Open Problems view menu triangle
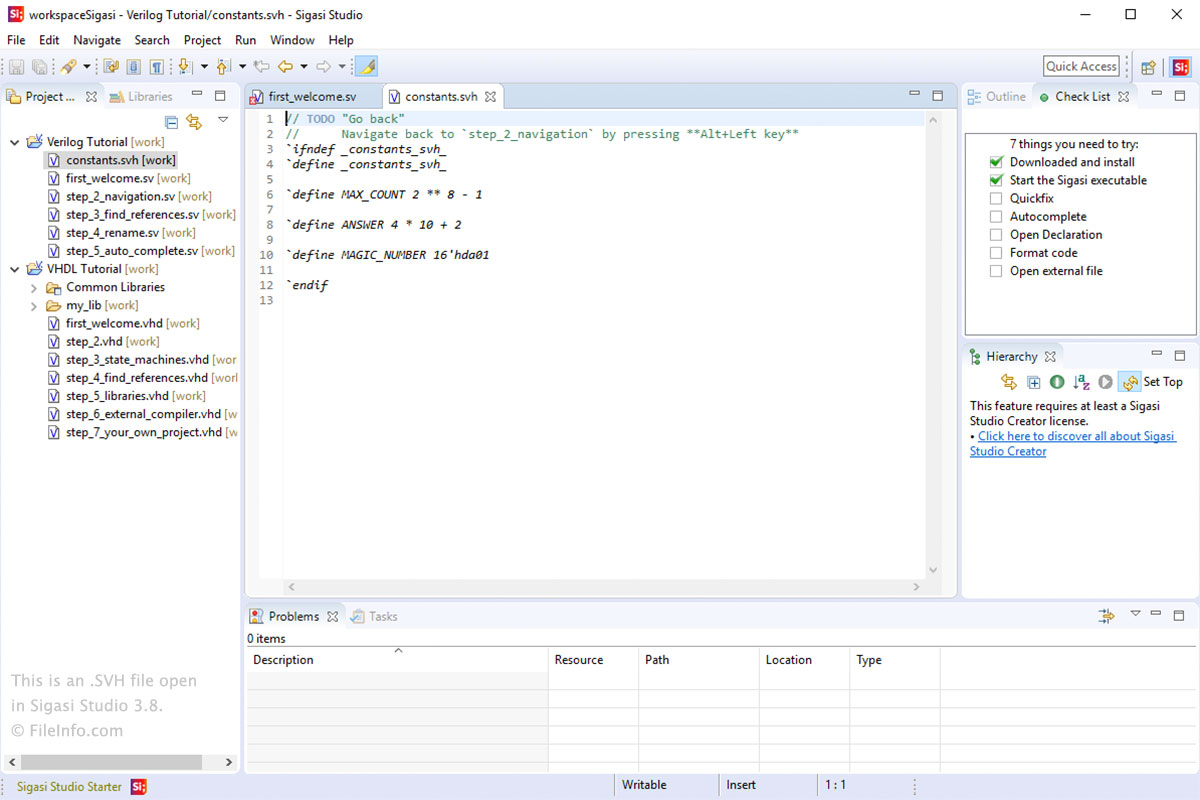Image resolution: width=1200 pixels, height=800 pixels. [1135, 614]
